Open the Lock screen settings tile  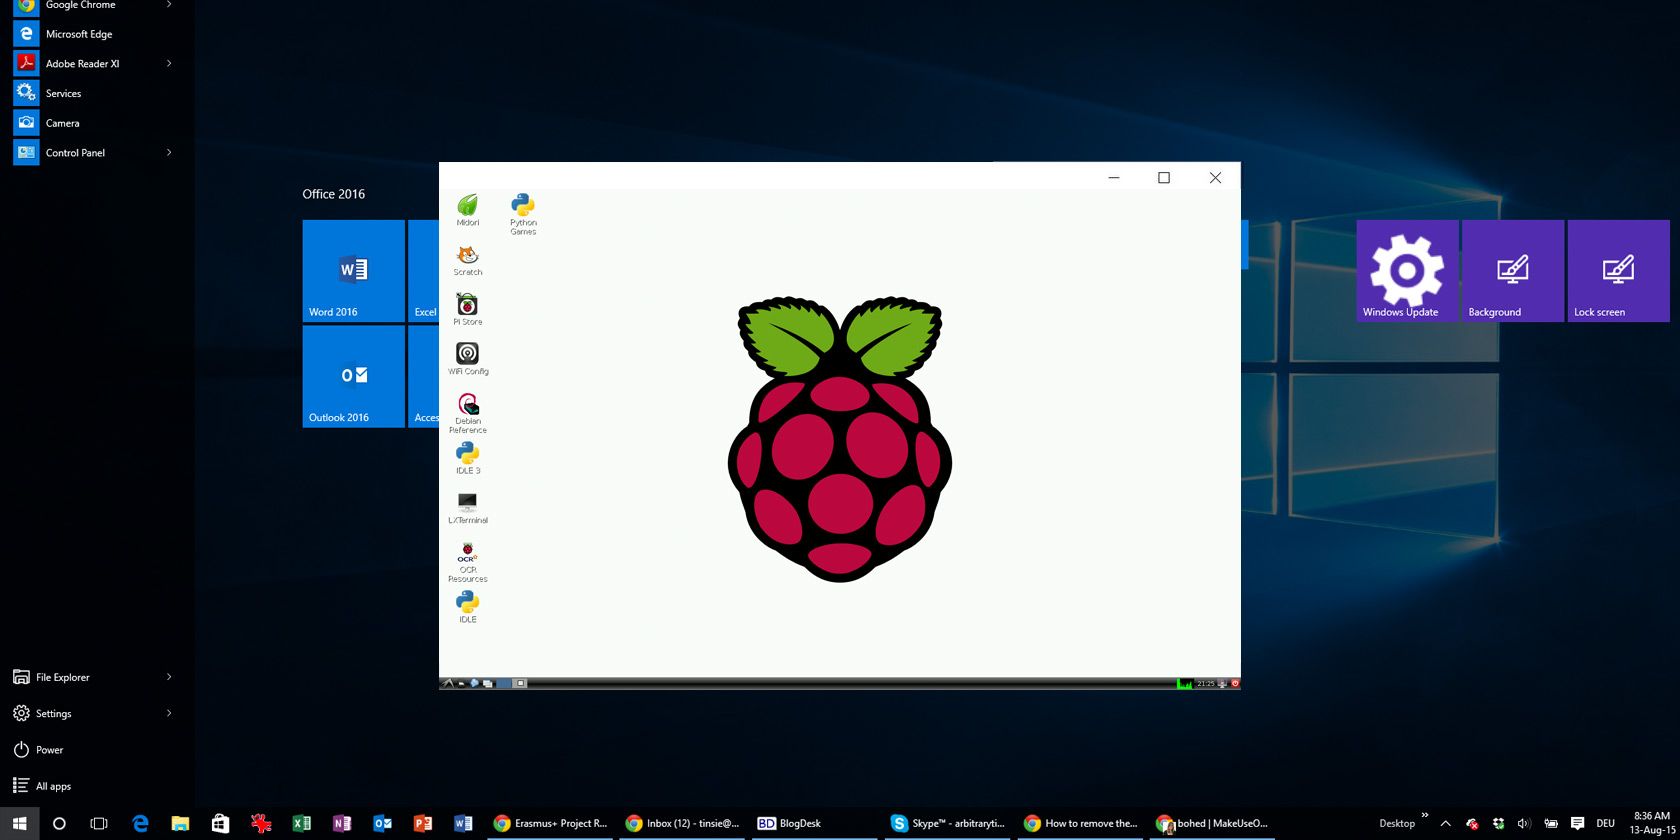click(1619, 271)
